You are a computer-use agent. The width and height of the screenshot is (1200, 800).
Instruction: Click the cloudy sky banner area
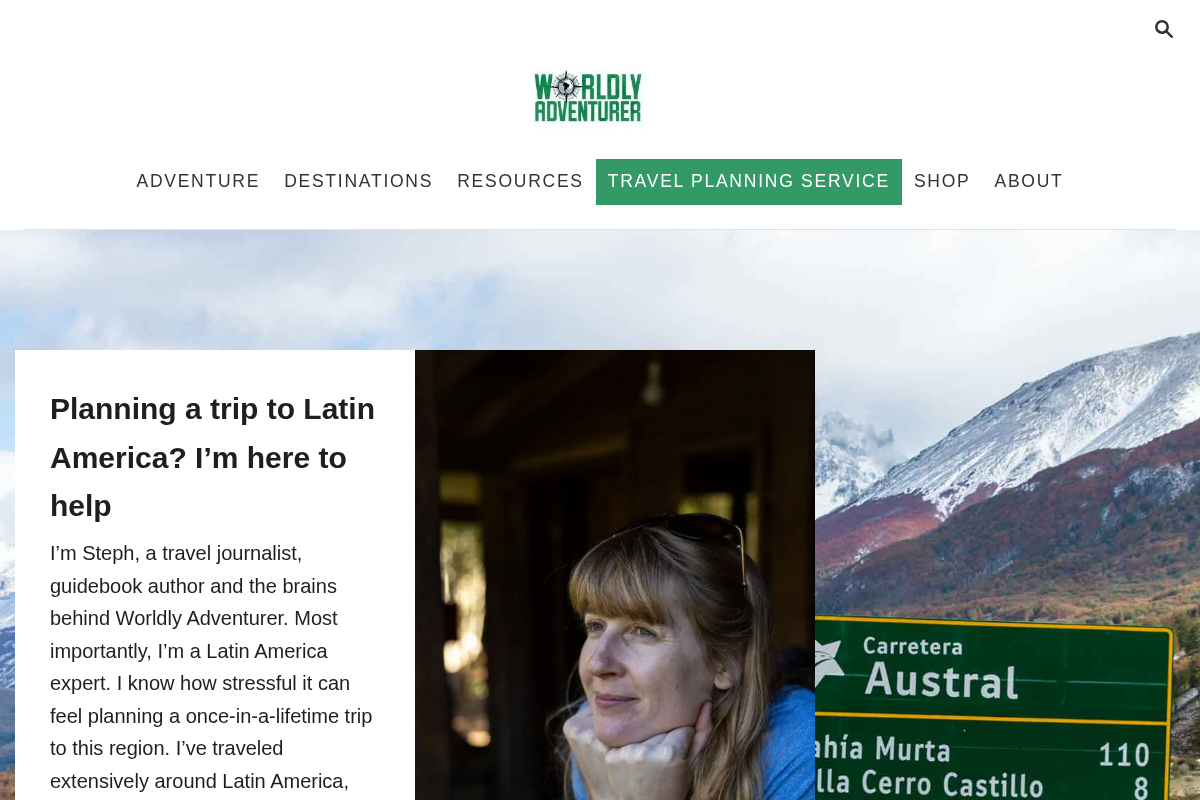(600, 288)
